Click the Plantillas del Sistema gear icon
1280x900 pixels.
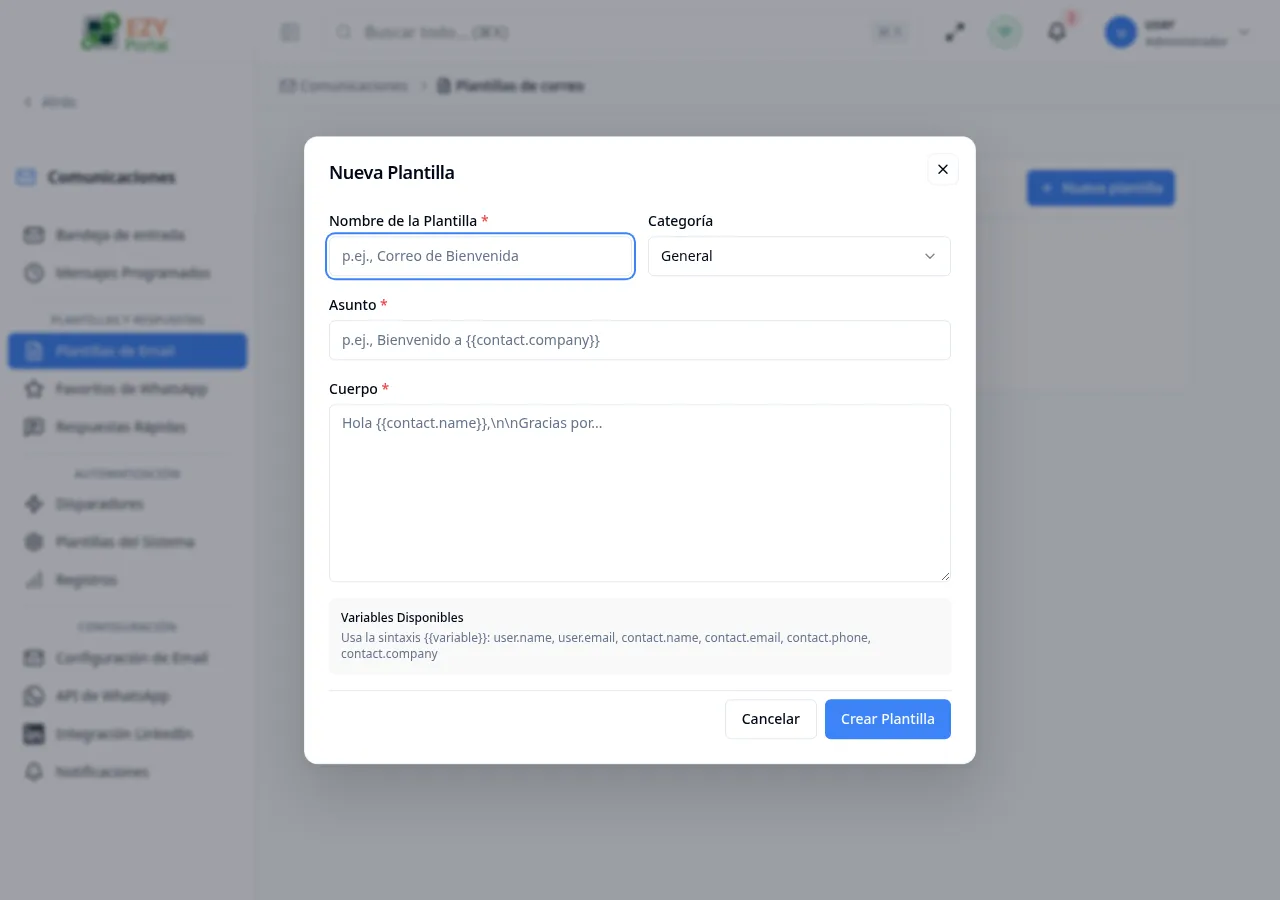click(34, 542)
